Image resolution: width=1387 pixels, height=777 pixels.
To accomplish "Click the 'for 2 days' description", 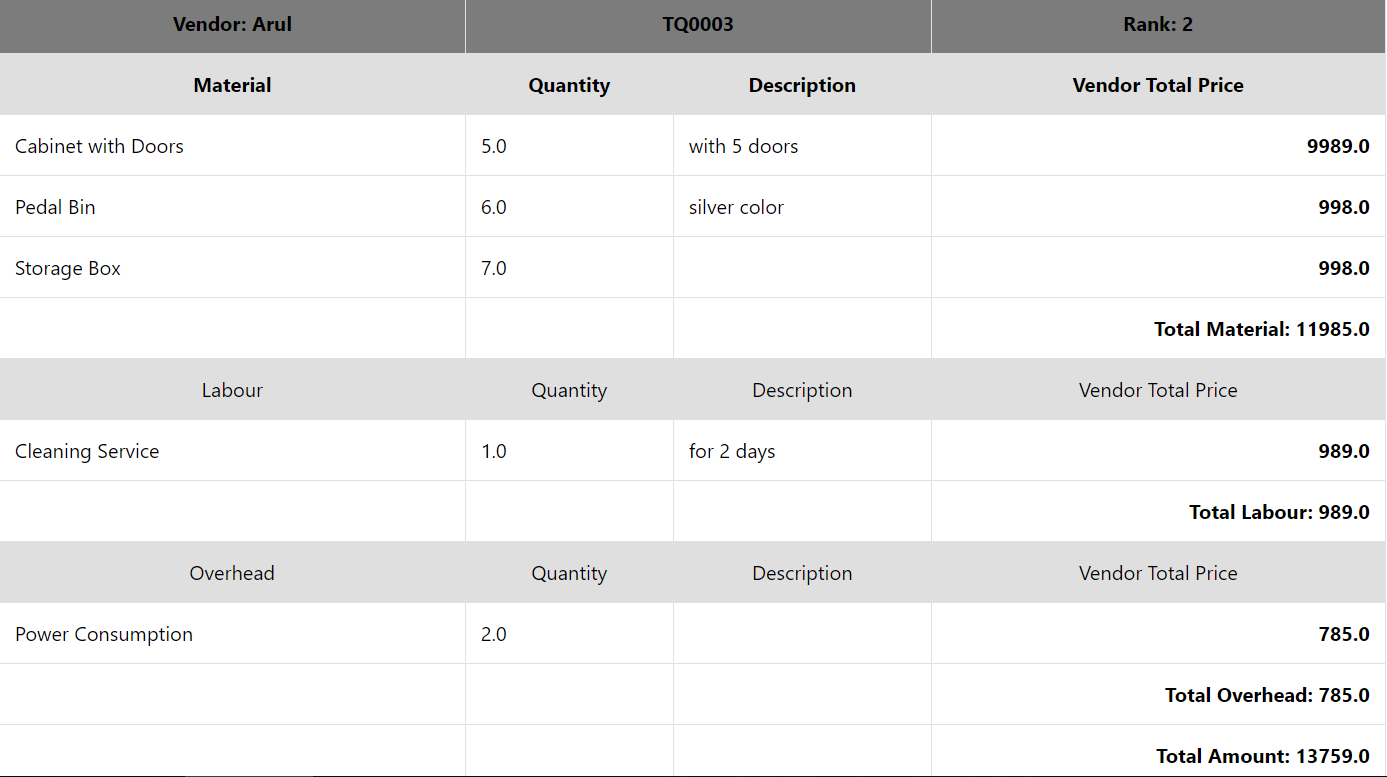I will (732, 452).
